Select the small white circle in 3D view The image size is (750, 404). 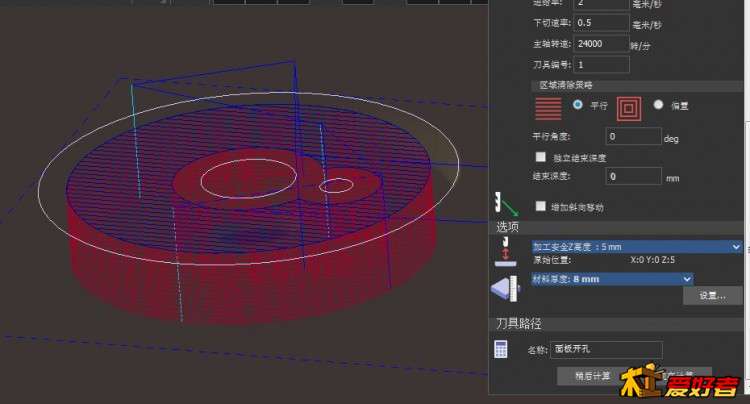click(336, 185)
